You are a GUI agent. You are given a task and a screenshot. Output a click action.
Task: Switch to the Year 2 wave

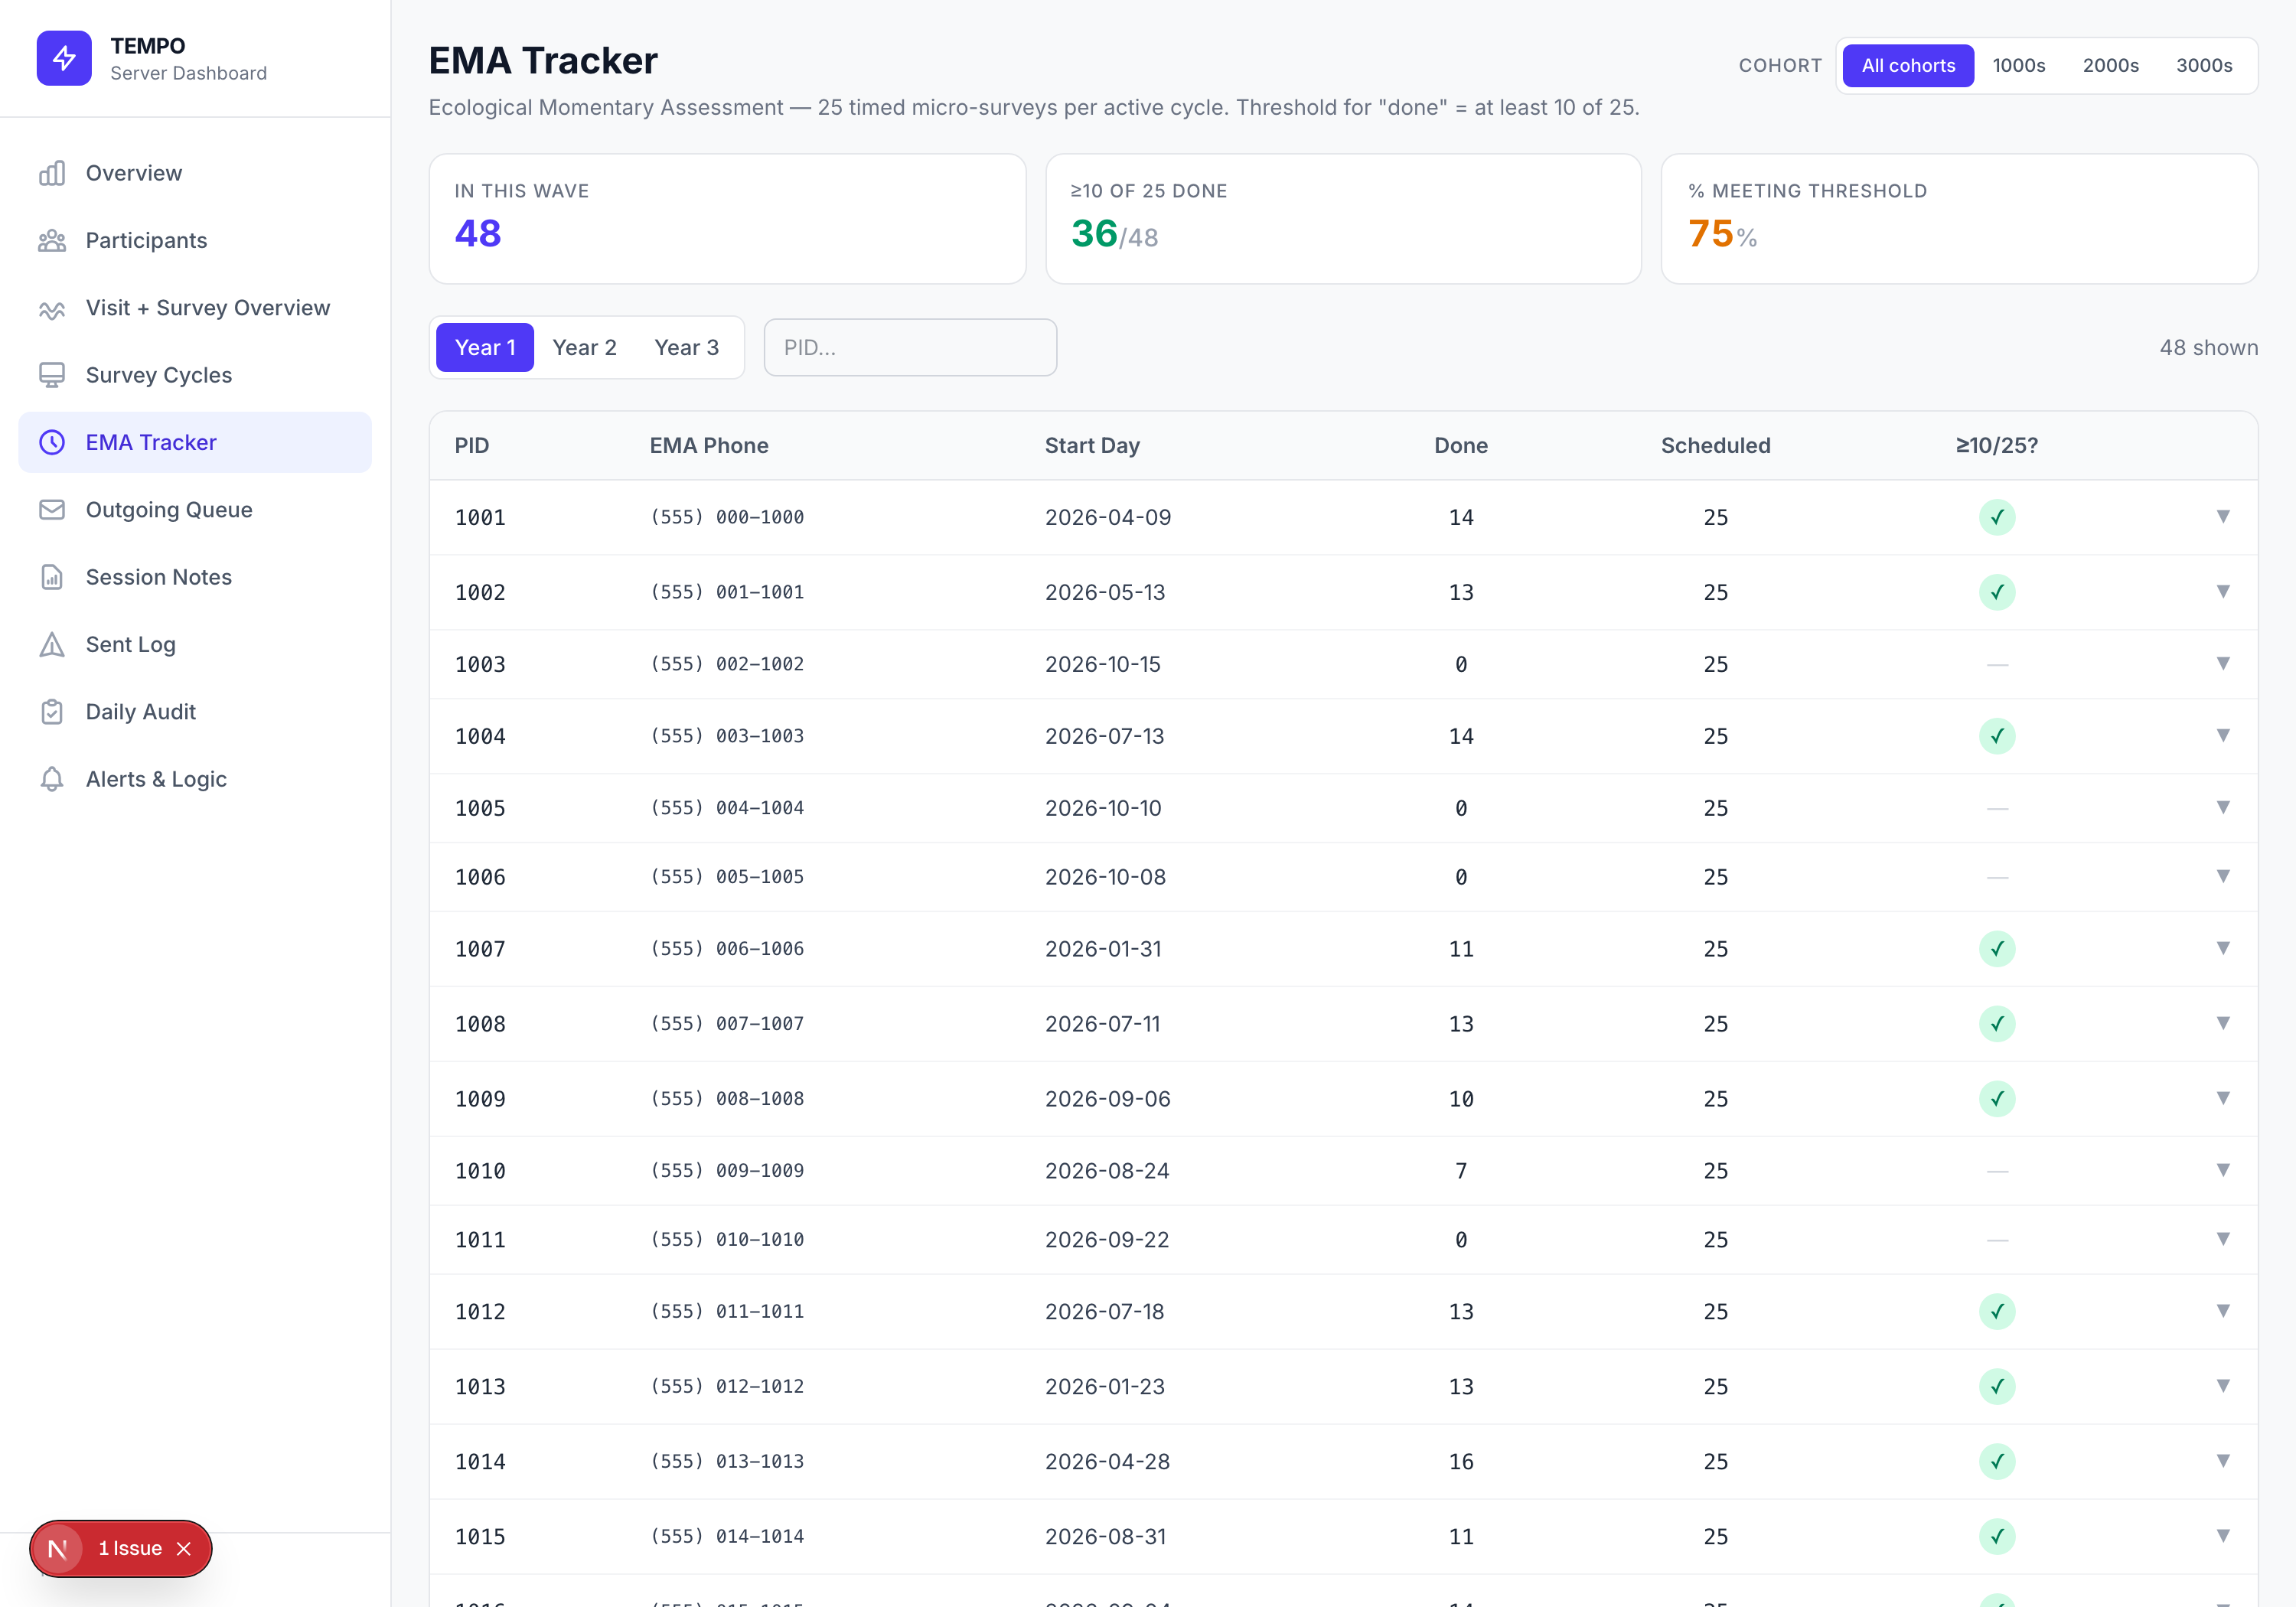[584, 348]
